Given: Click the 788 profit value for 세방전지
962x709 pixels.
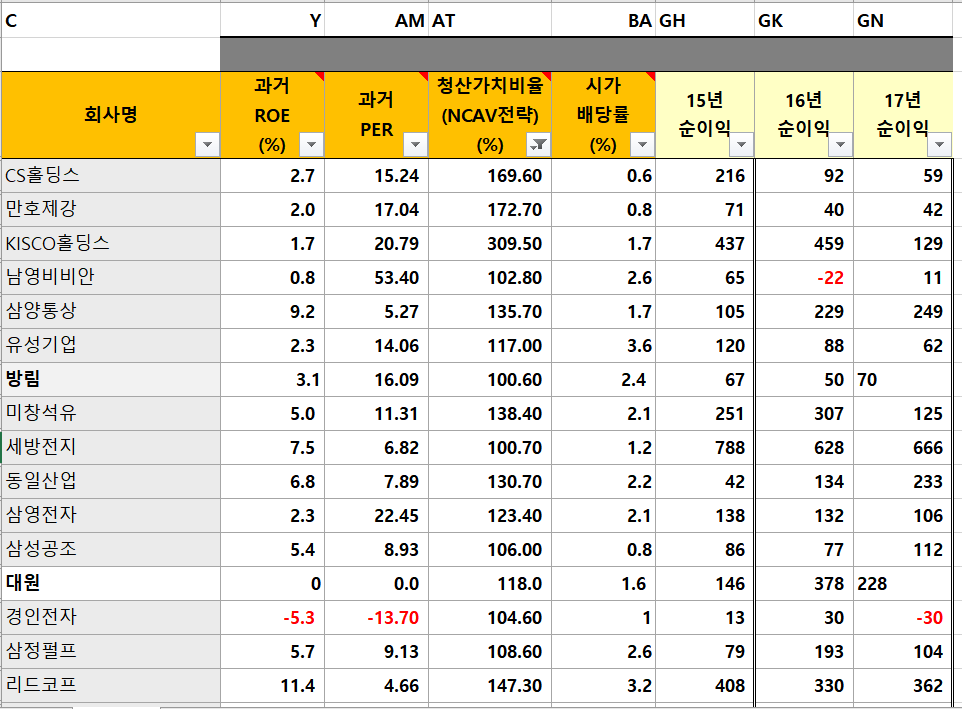Looking at the screenshot, I should pyautogui.click(x=730, y=448).
